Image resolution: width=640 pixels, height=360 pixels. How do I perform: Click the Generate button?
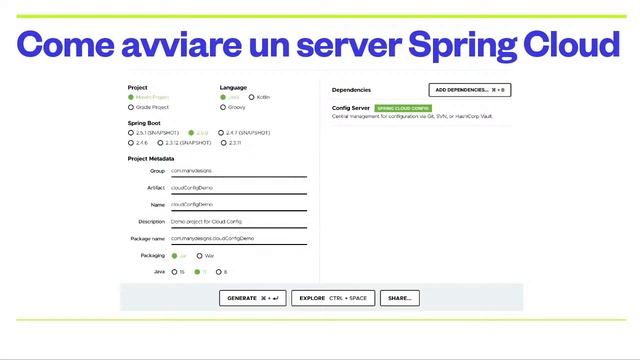click(x=253, y=298)
